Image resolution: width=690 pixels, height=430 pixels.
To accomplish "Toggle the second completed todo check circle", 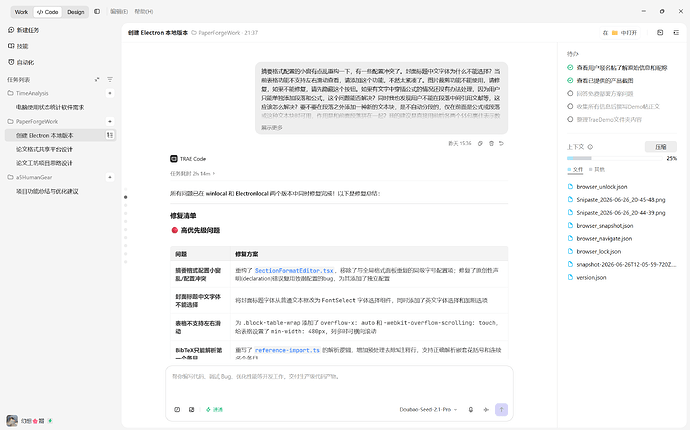I will pos(570,81).
